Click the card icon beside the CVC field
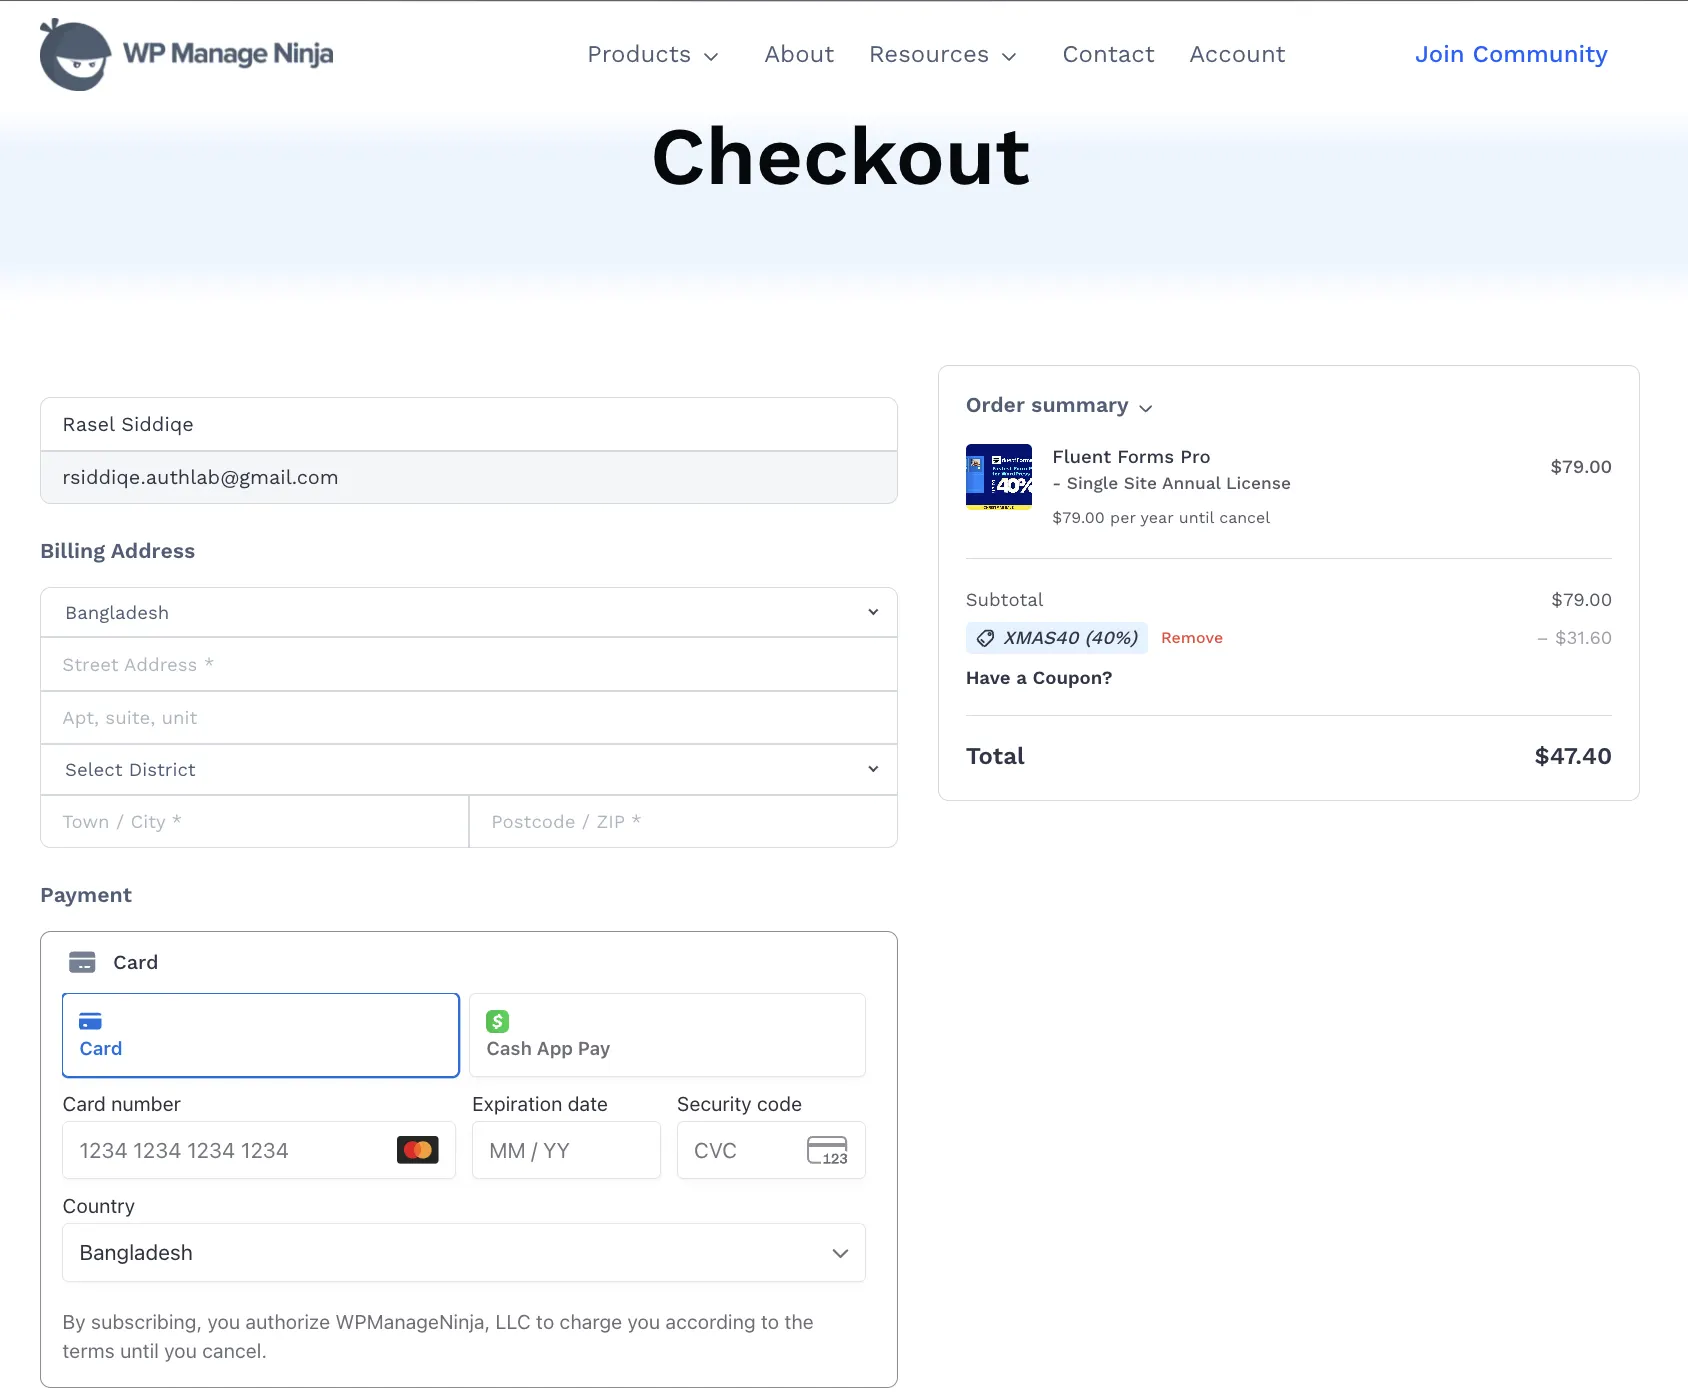This screenshot has width=1688, height=1400. (827, 1150)
